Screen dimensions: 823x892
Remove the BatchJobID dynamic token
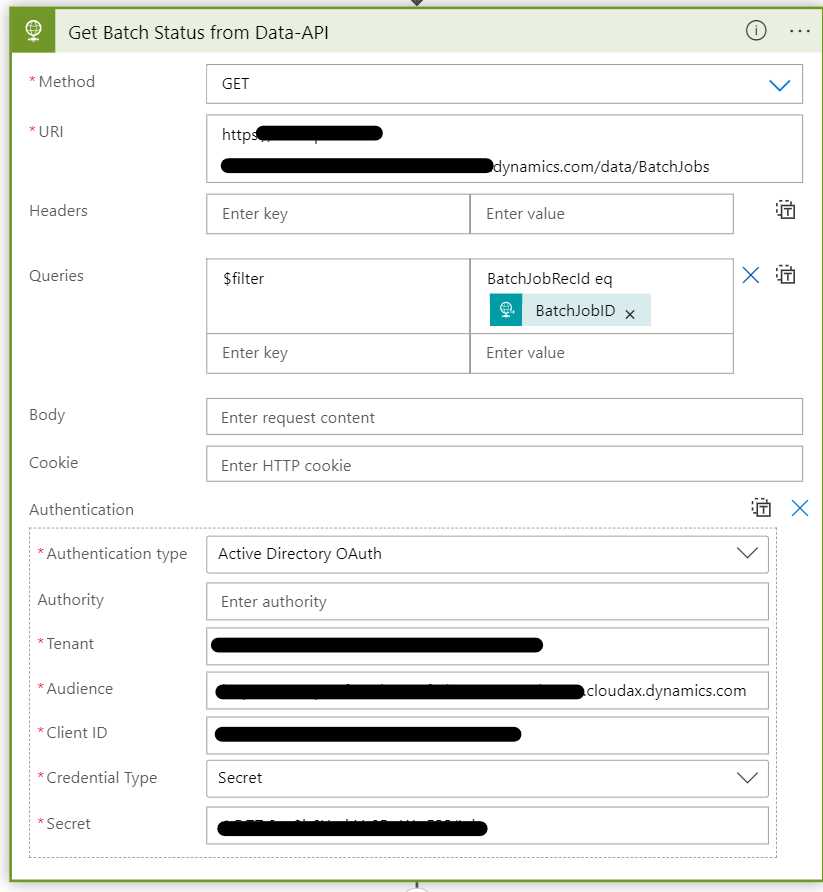[x=630, y=314]
